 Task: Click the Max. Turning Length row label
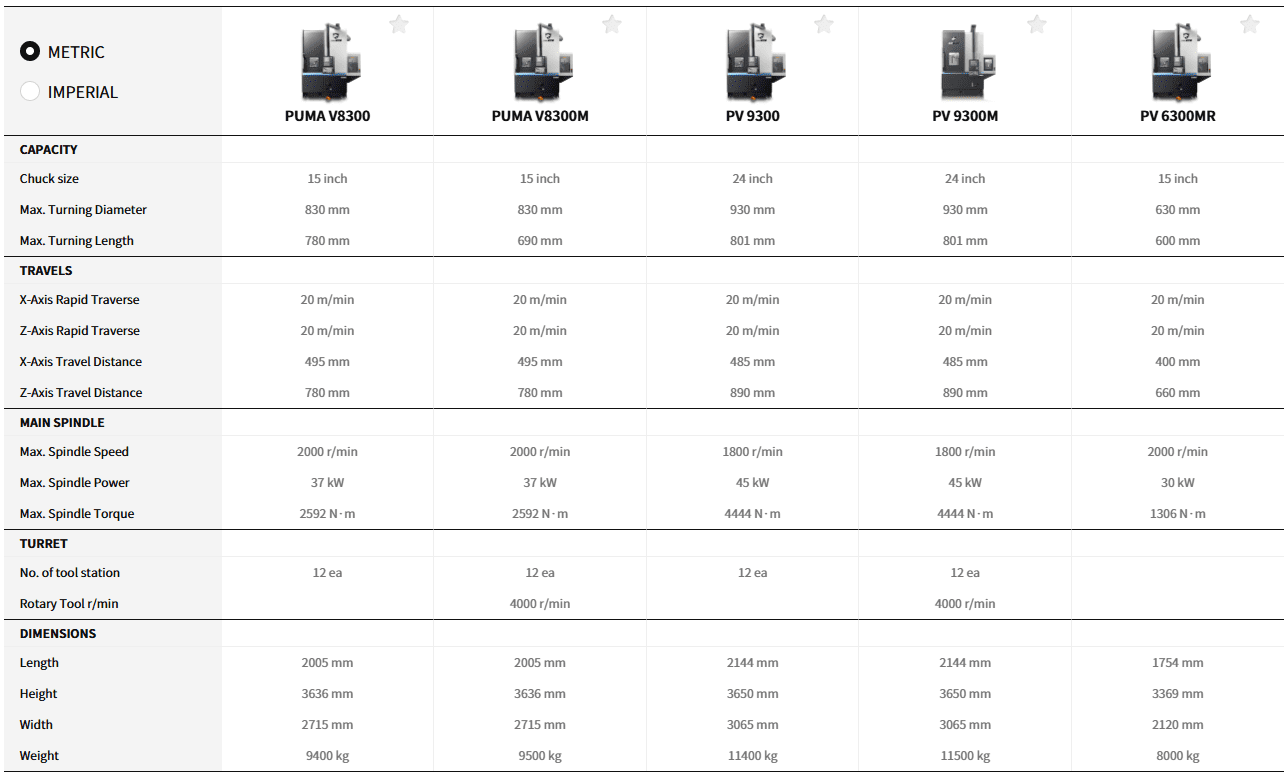[x=77, y=241]
